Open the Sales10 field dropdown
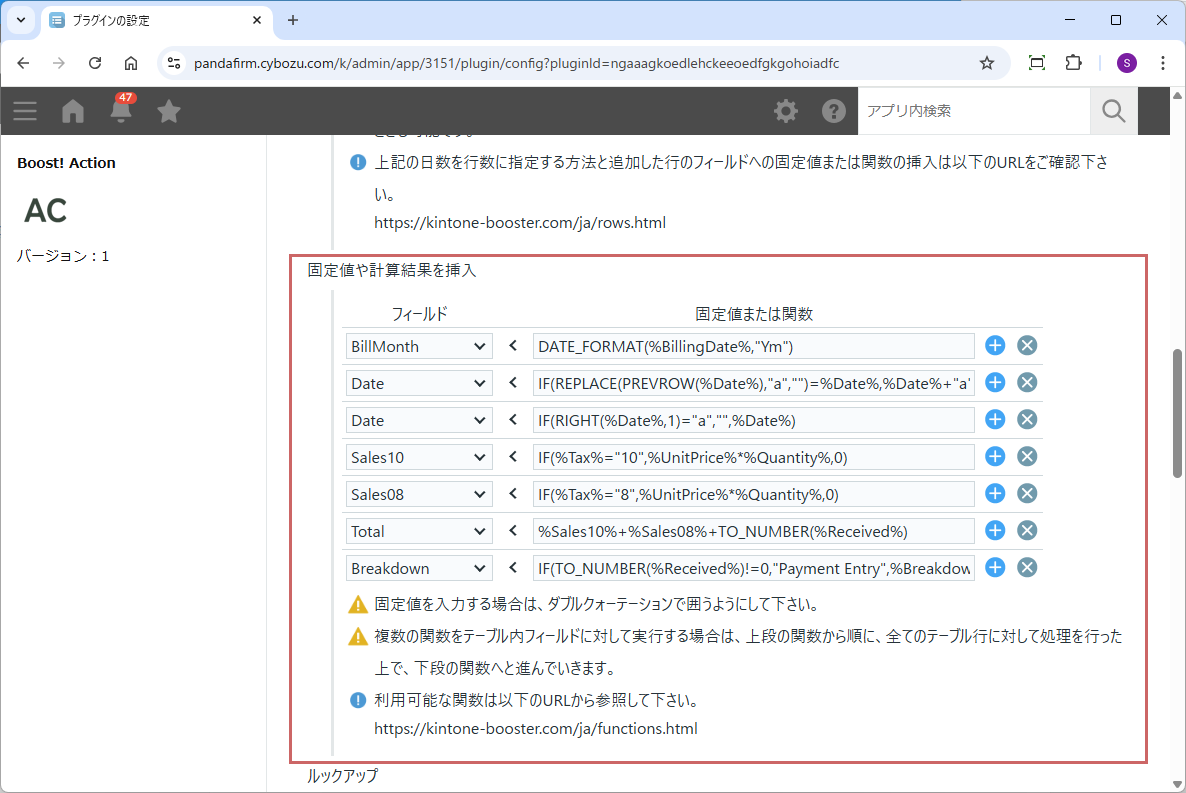Screen dimensions: 1186x793 tap(419, 458)
